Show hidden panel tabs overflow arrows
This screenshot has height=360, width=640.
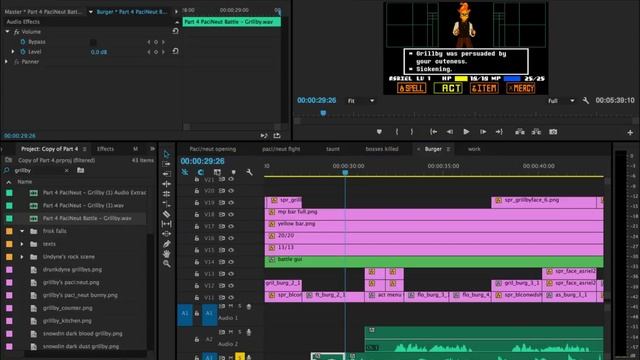(153, 149)
